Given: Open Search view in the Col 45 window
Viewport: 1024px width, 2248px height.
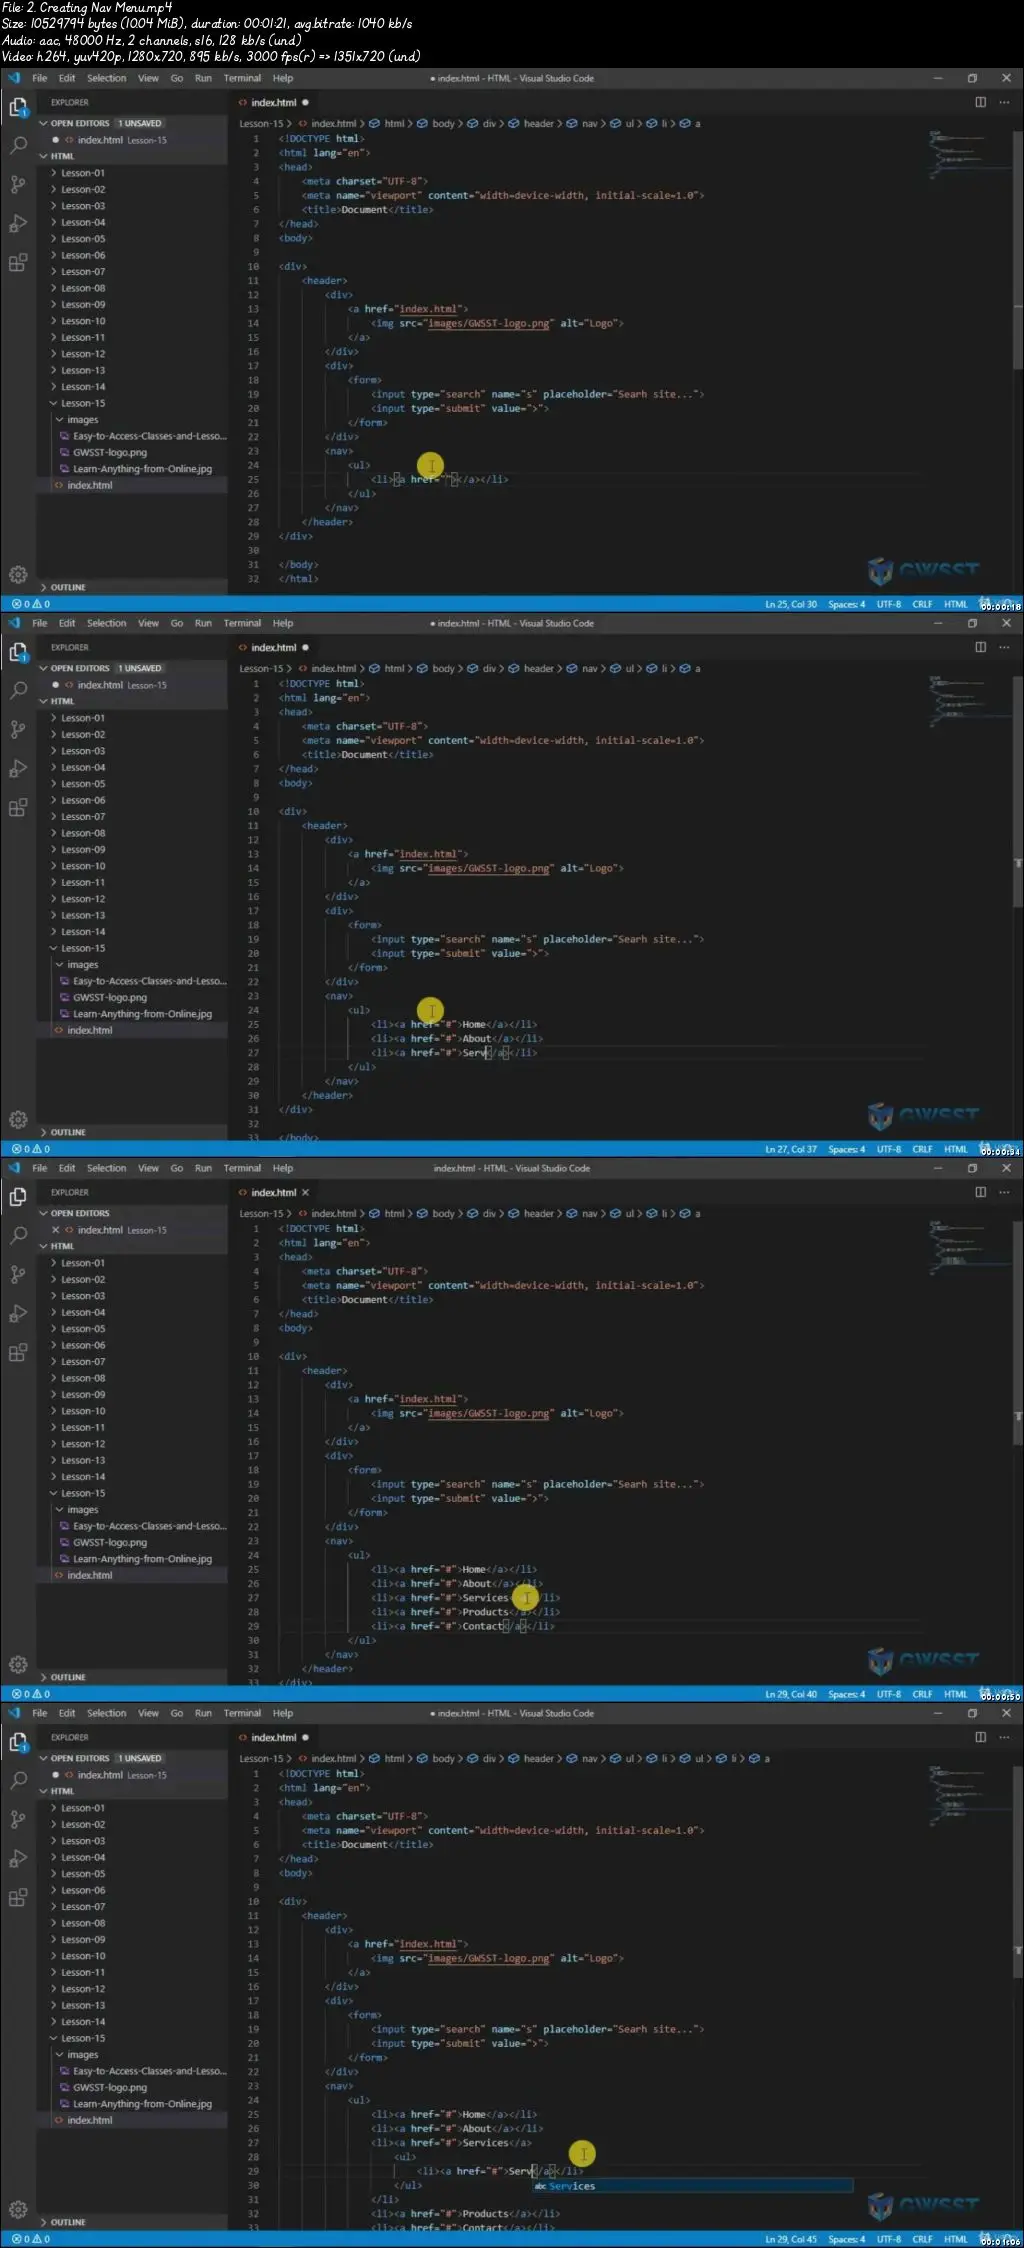Looking at the screenshot, I should tap(18, 1780).
